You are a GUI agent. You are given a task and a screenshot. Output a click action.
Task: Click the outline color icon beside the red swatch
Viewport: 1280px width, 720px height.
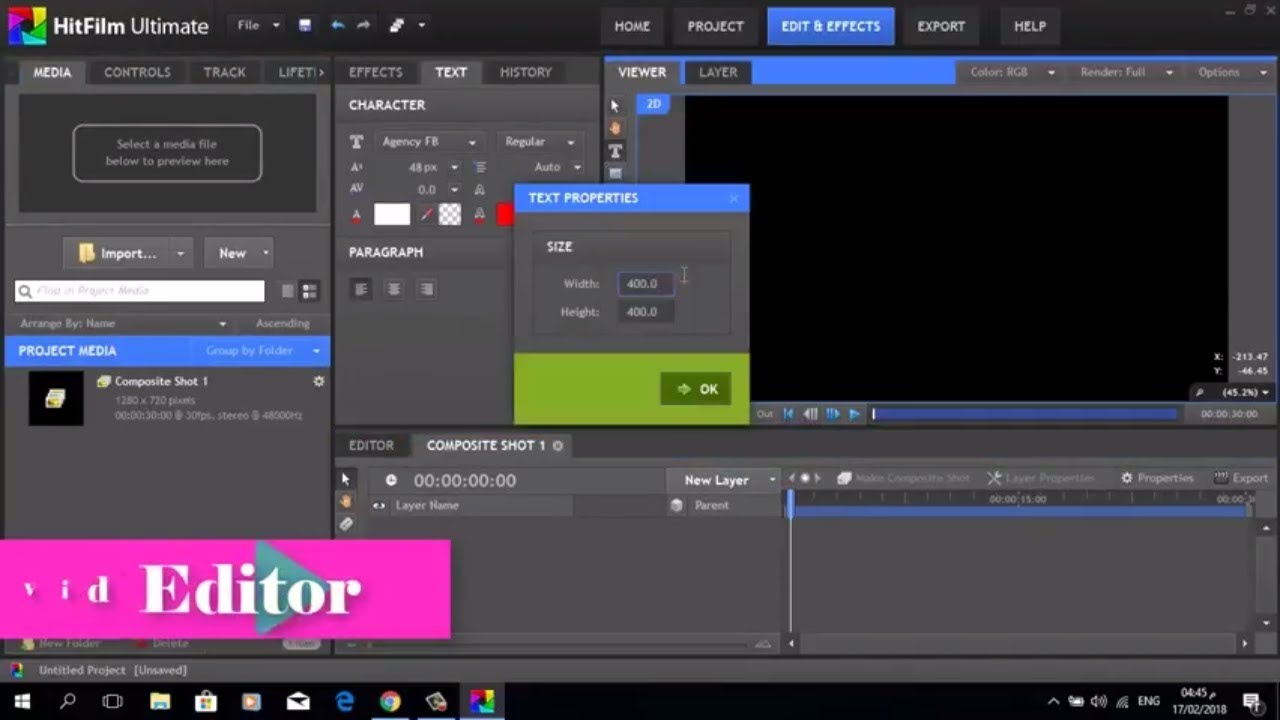(x=479, y=214)
